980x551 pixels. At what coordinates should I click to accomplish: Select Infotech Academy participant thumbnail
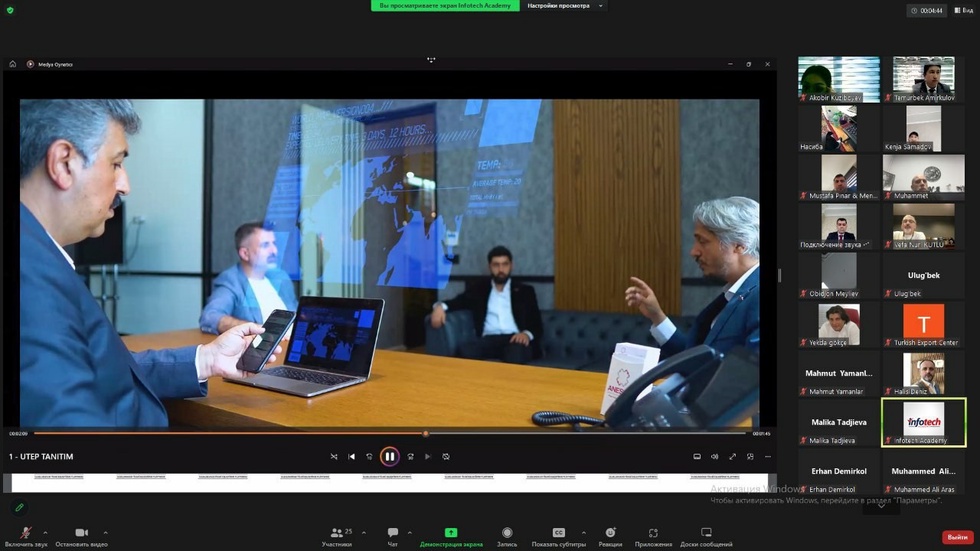tap(923, 421)
